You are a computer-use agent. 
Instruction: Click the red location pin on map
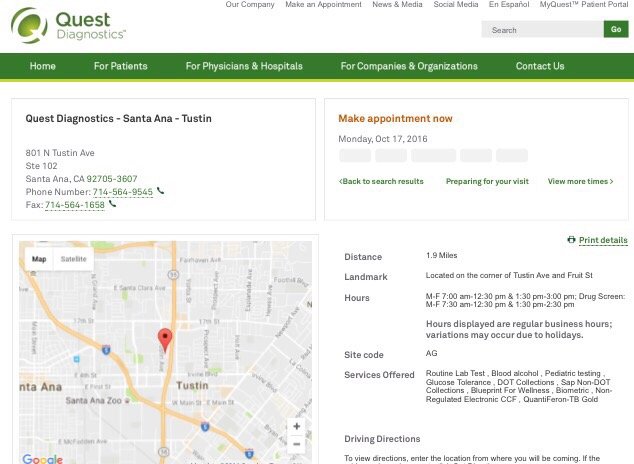[x=165, y=338]
